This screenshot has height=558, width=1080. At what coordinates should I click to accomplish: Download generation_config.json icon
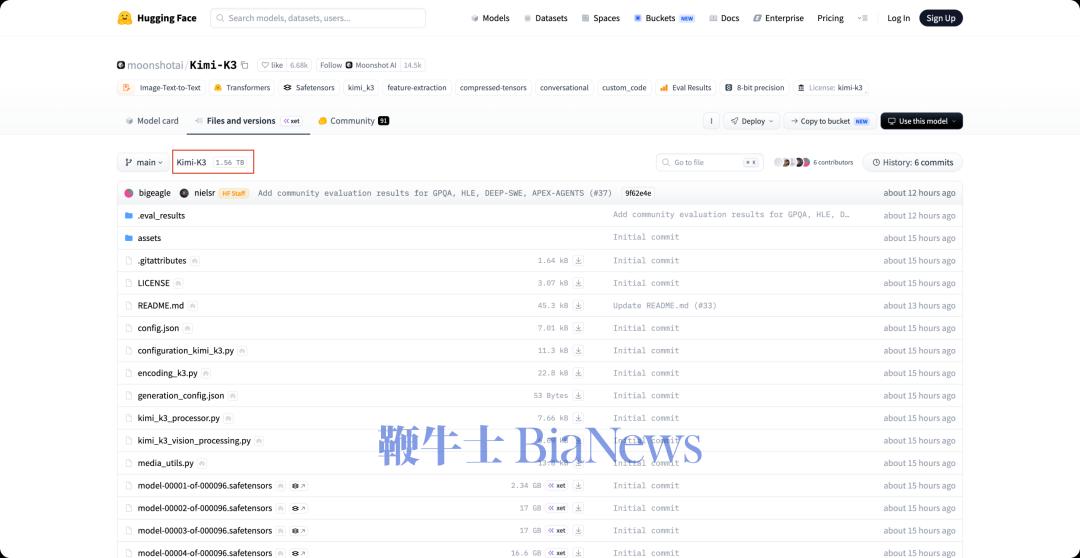pos(579,395)
